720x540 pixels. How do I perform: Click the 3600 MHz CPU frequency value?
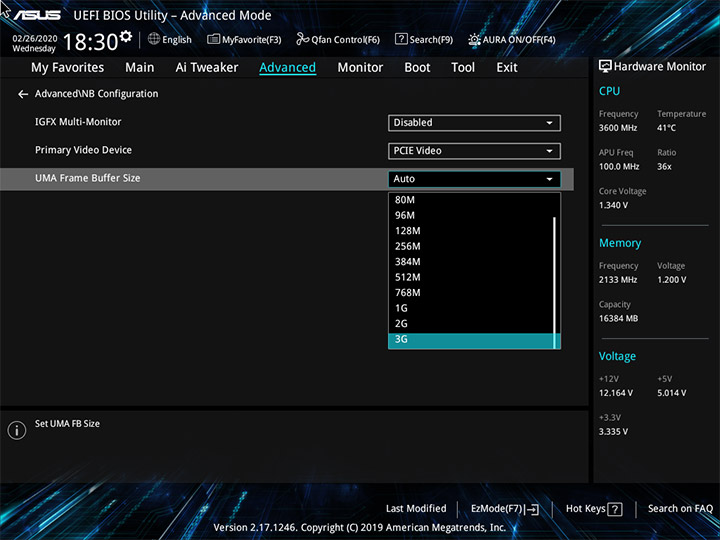click(x=618, y=128)
